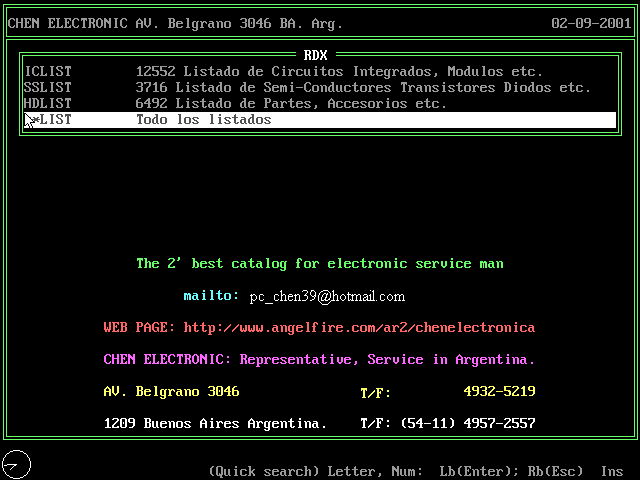Click the RDX window title
The image size is (640, 480).
pos(316,55)
